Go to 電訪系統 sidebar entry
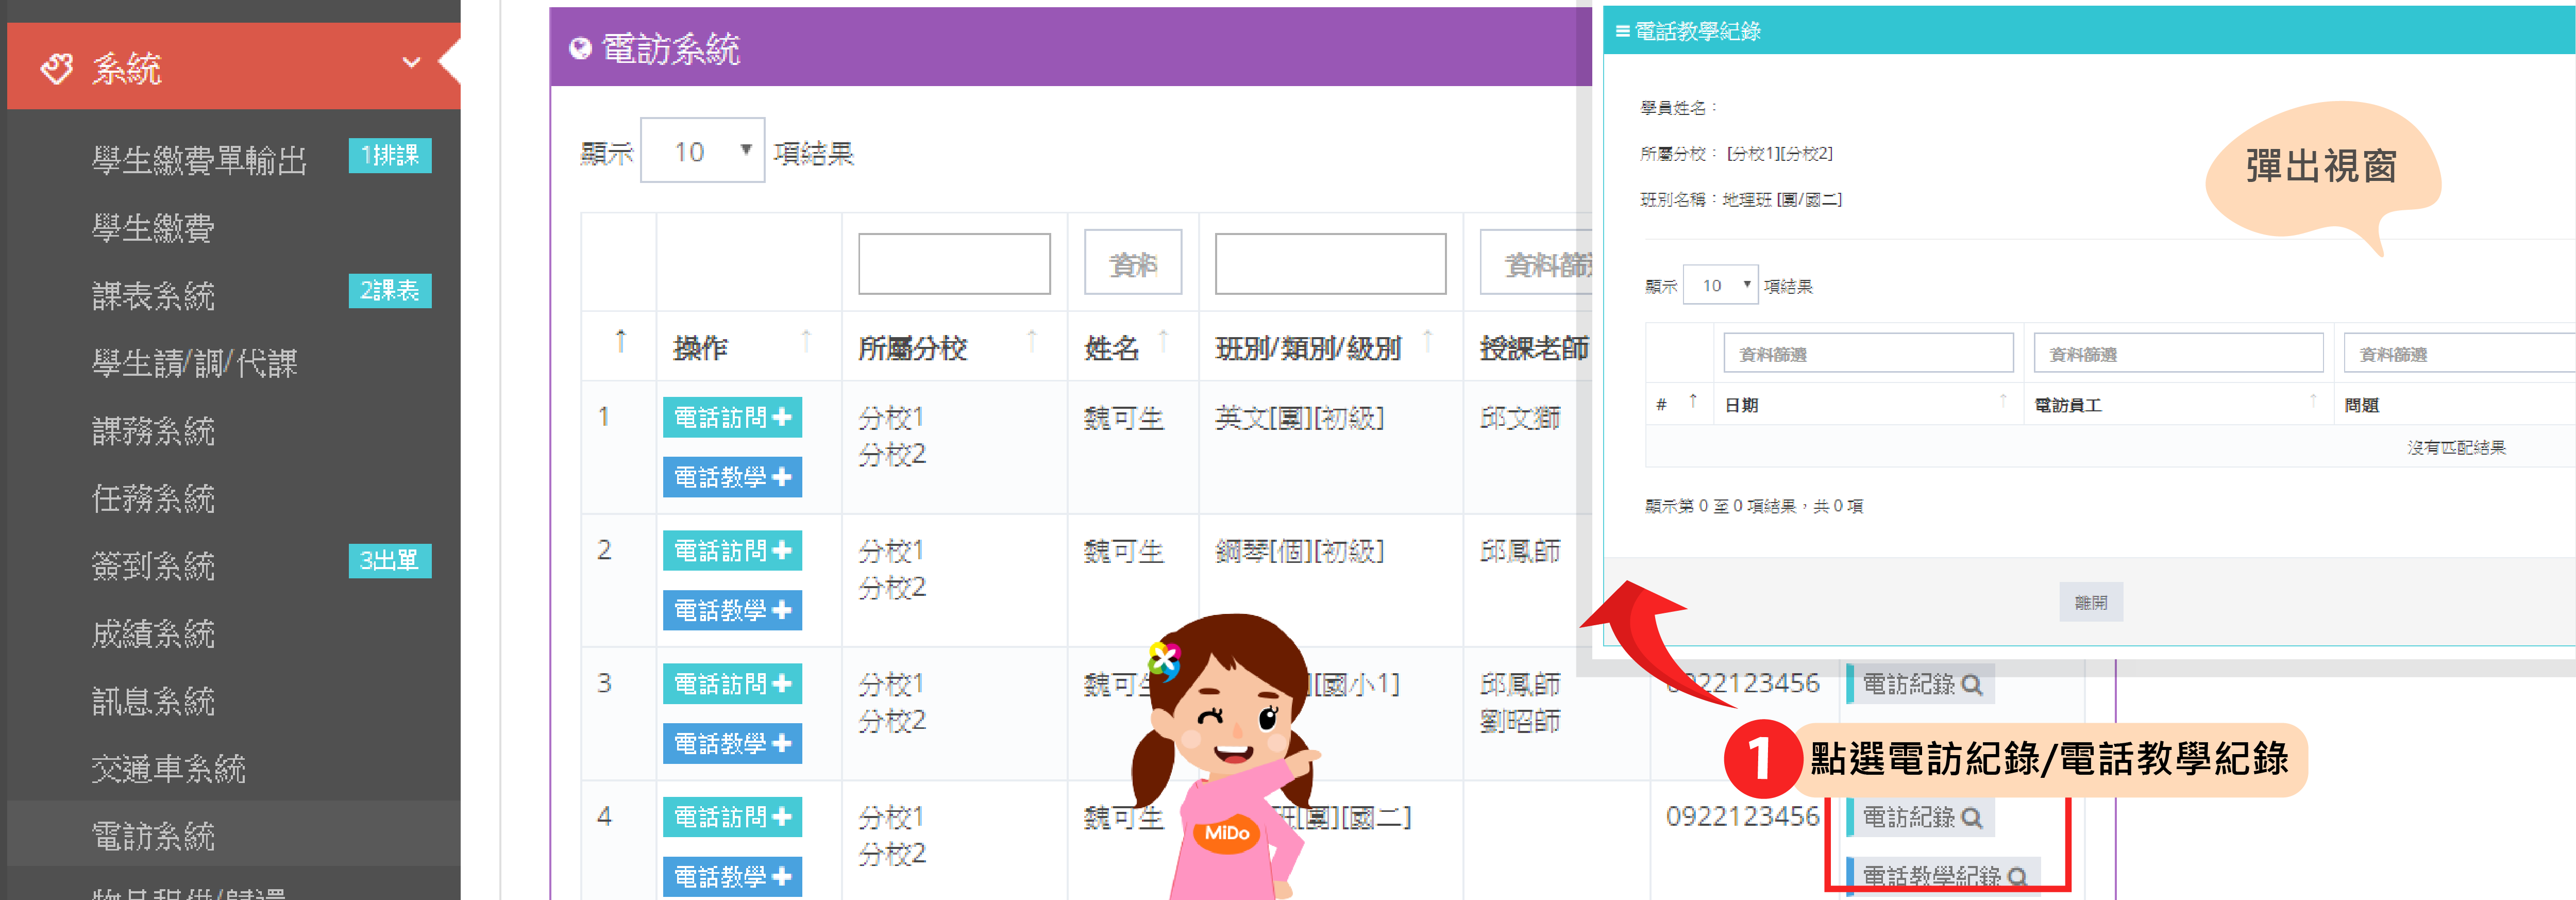 coord(153,835)
